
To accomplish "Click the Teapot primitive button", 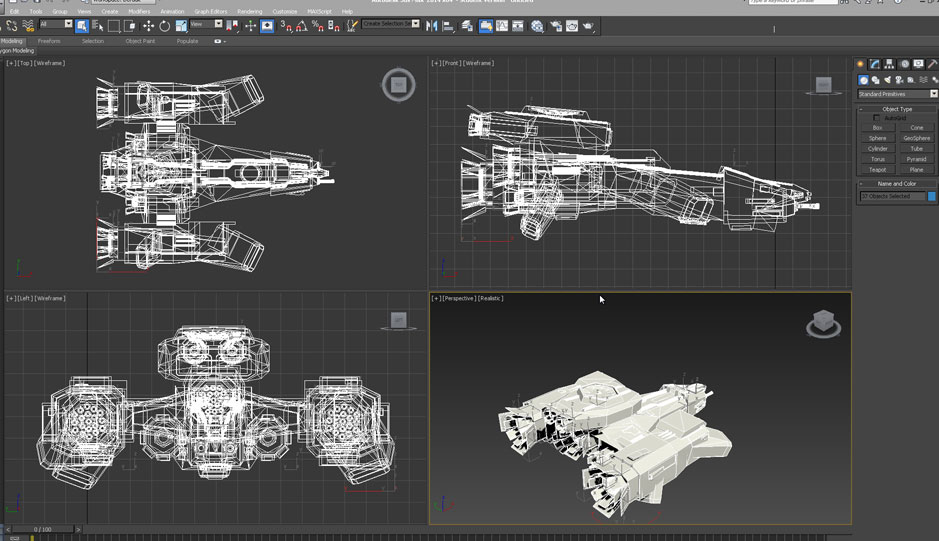I will 877,170.
